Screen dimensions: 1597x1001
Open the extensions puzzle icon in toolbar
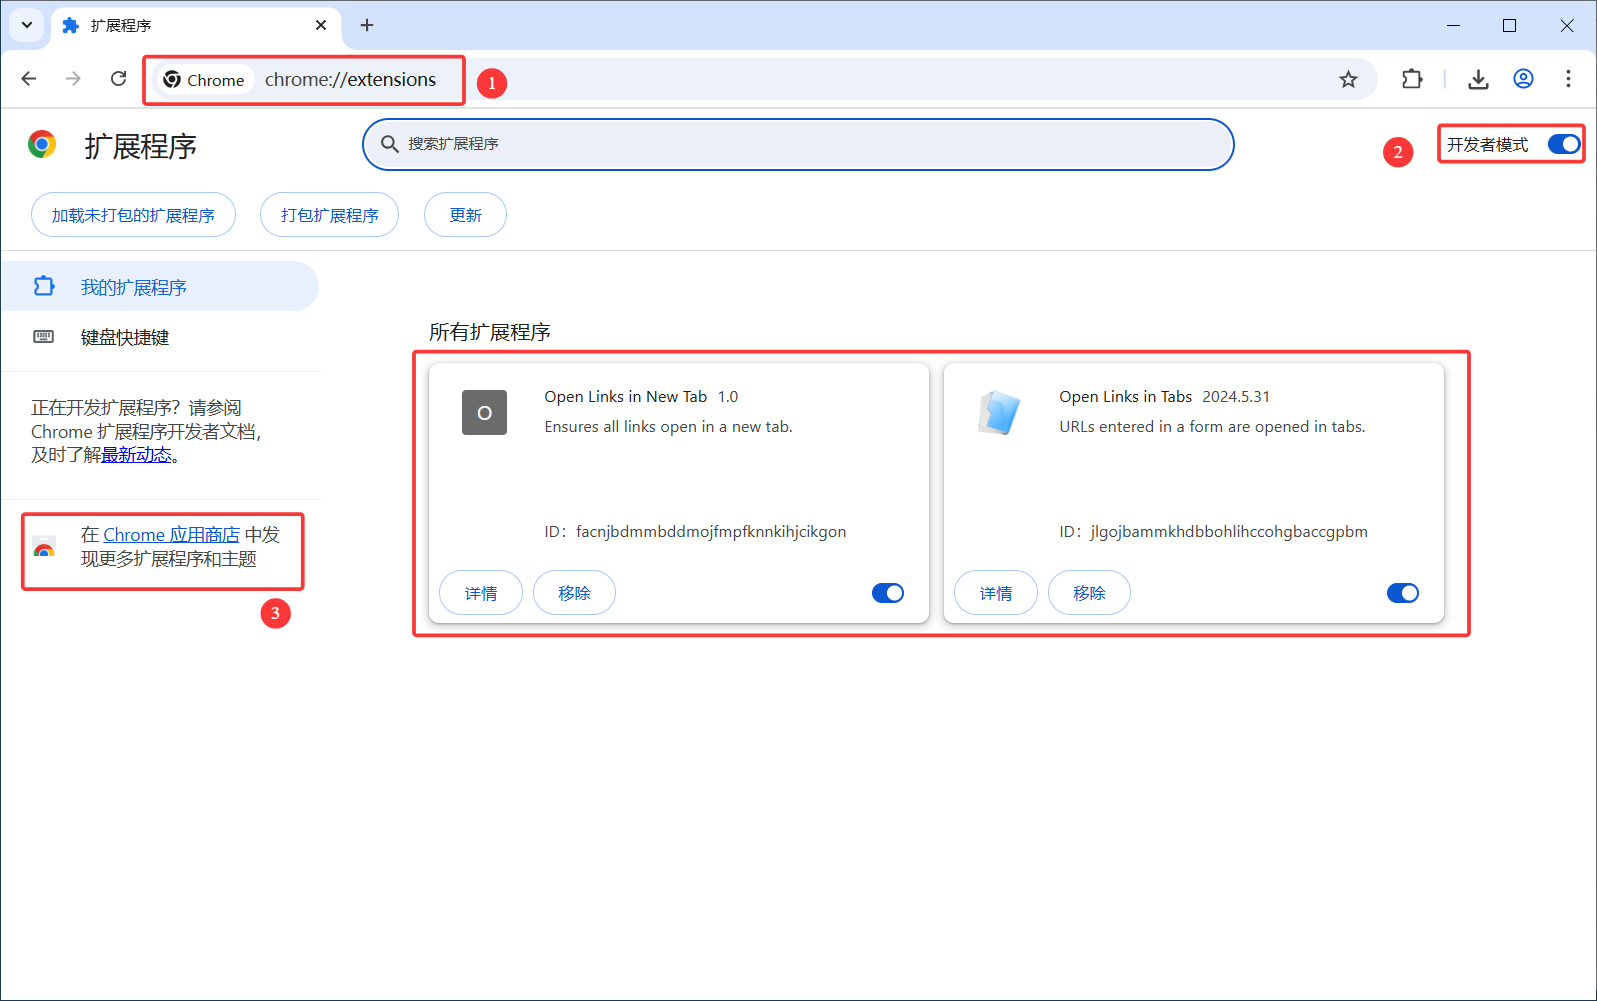click(x=1412, y=79)
